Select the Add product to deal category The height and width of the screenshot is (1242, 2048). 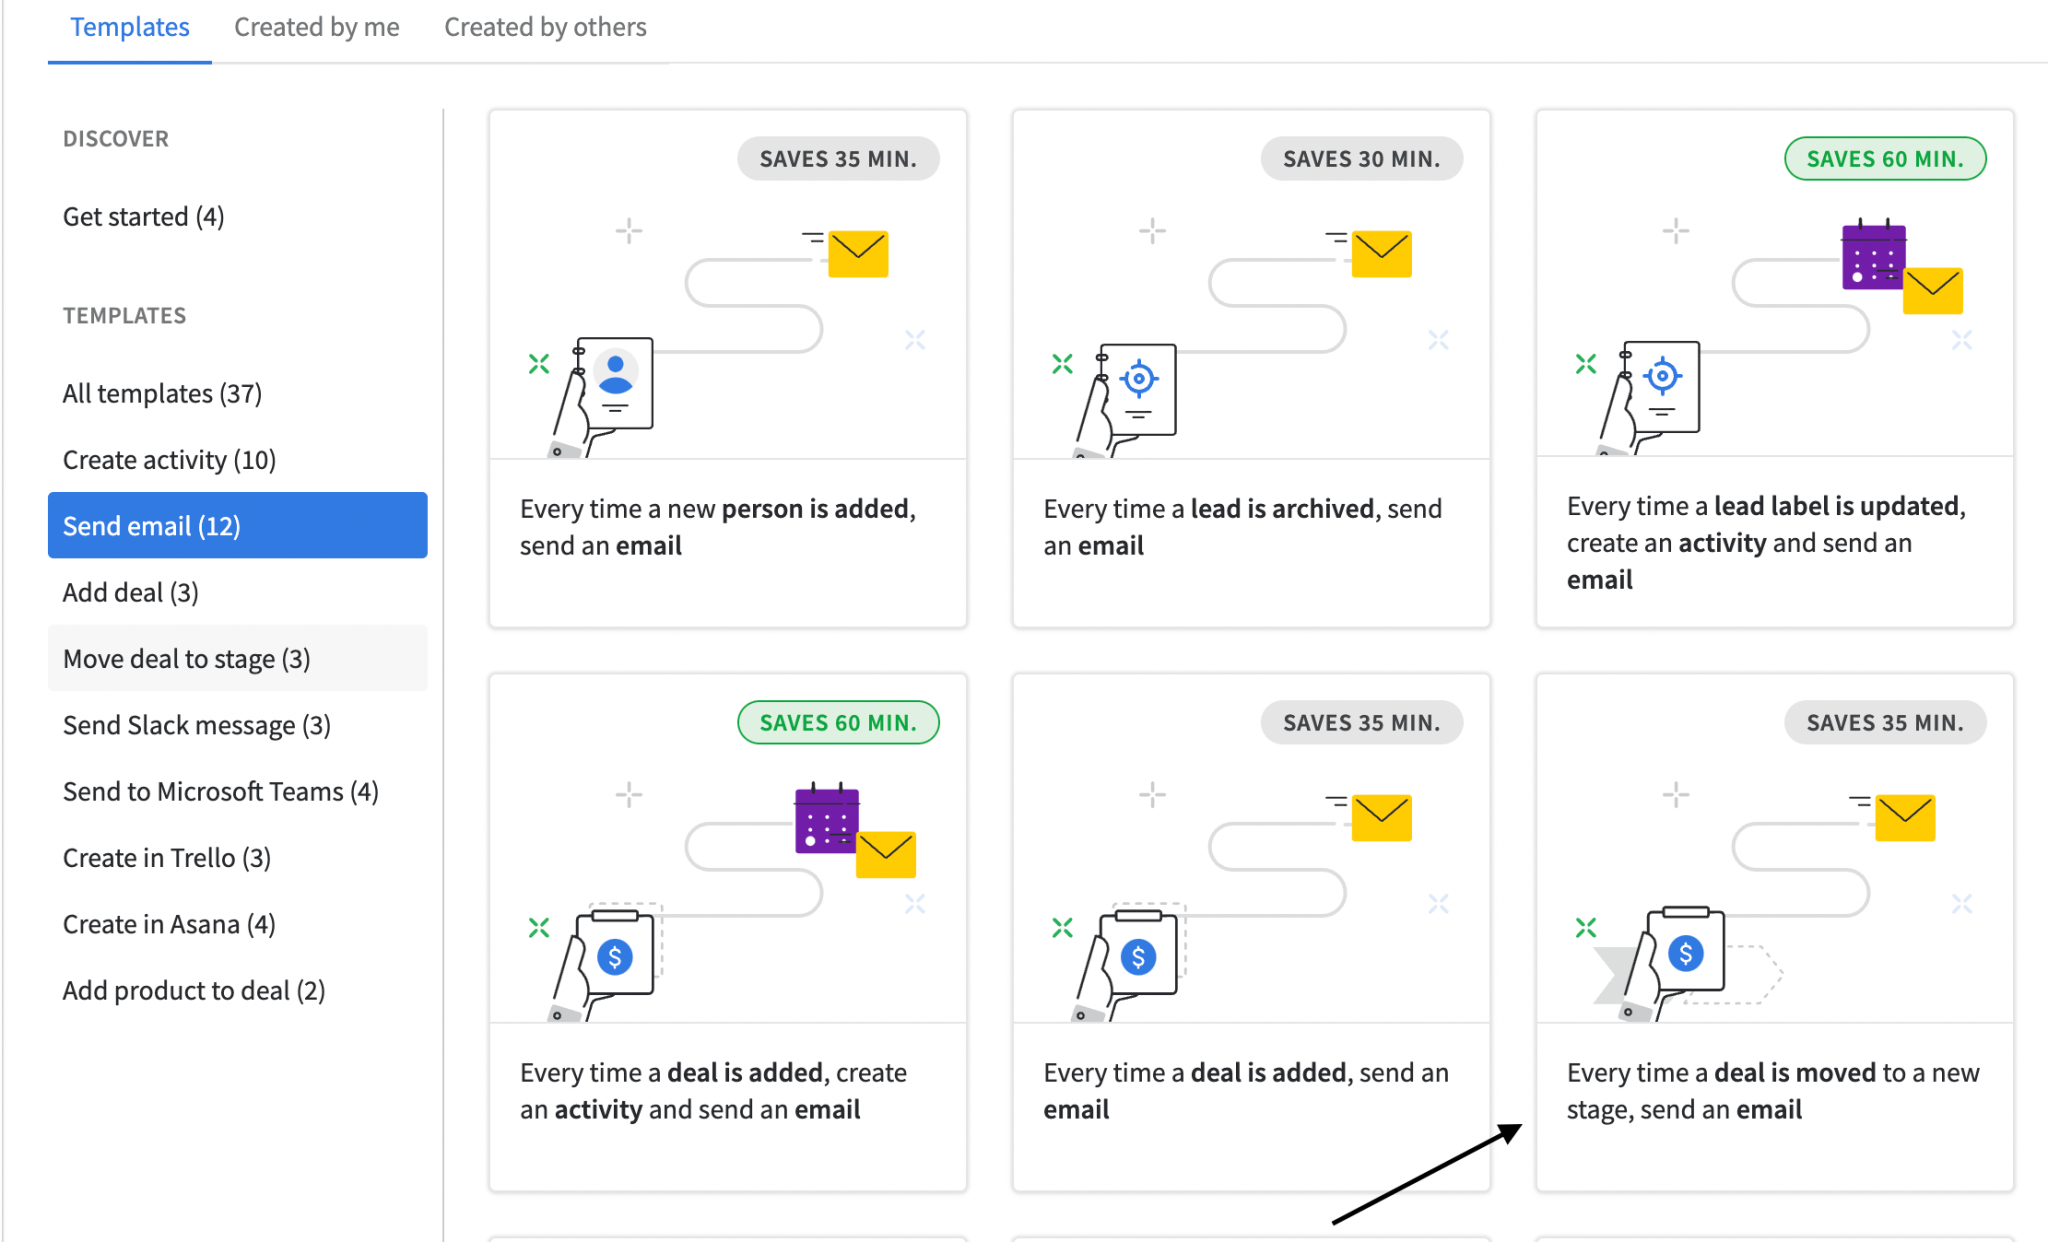[194, 990]
